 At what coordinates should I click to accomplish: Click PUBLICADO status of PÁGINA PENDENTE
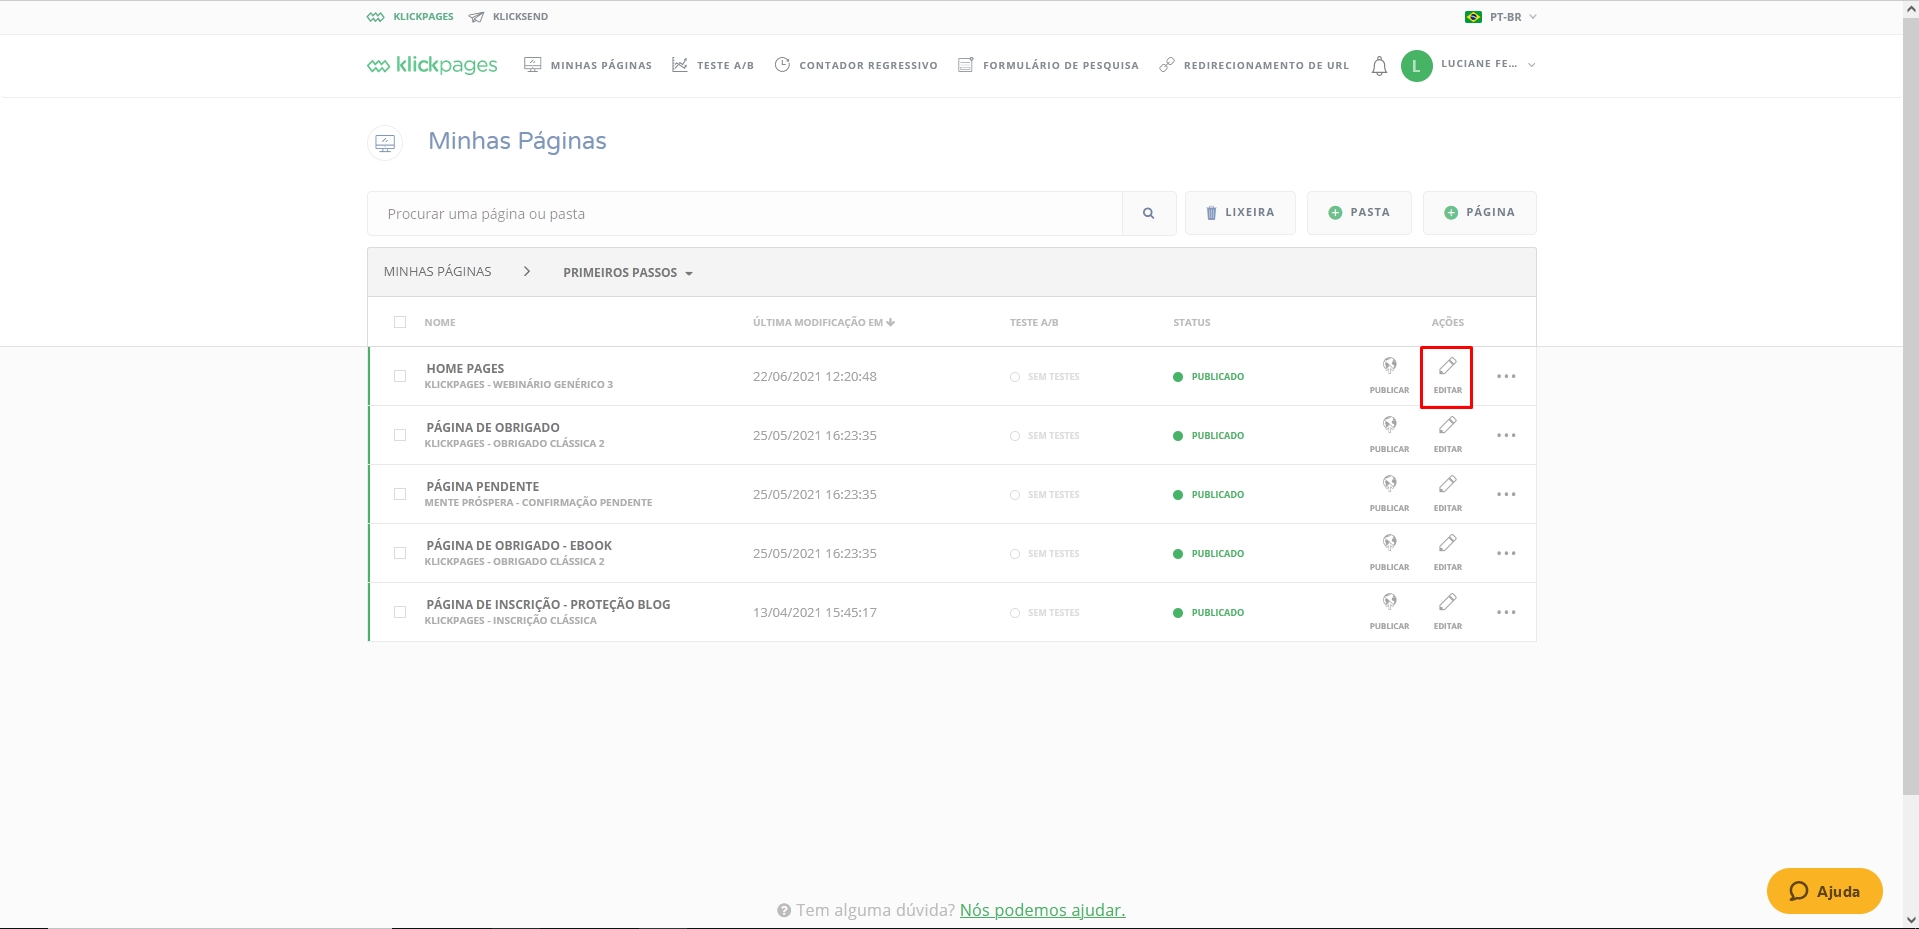[x=1209, y=495]
